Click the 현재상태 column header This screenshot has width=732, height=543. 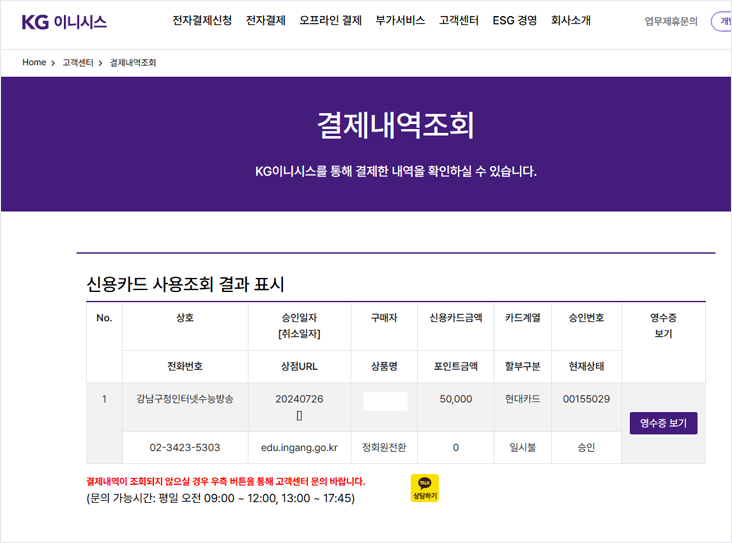[586, 367]
